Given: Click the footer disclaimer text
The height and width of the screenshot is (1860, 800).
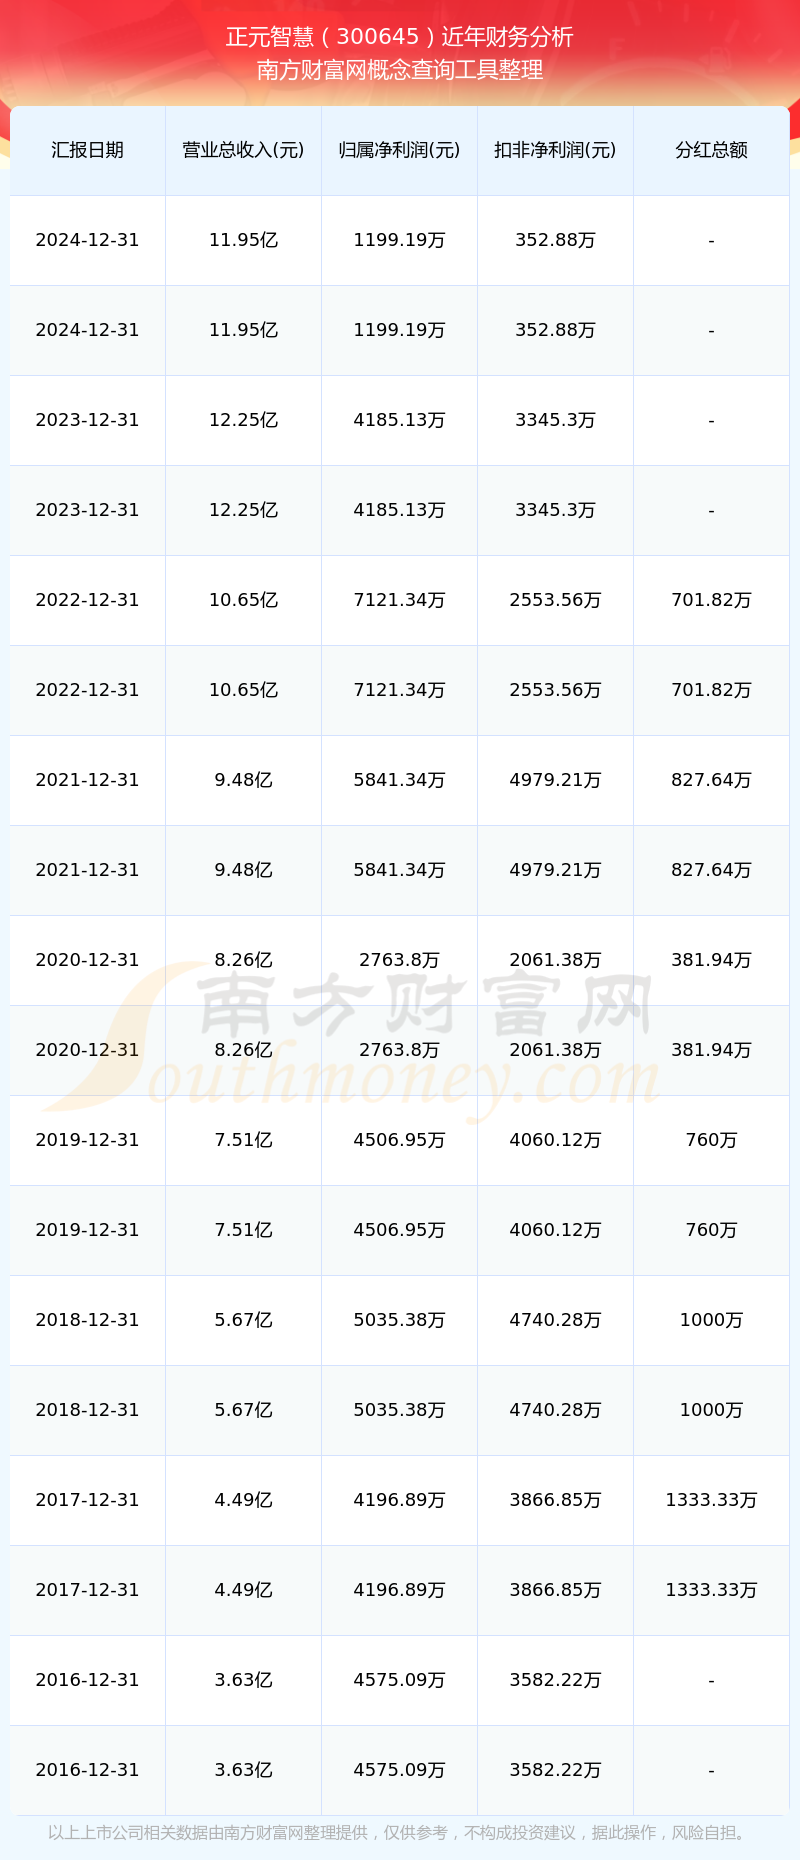Looking at the screenshot, I should coord(398,1833).
